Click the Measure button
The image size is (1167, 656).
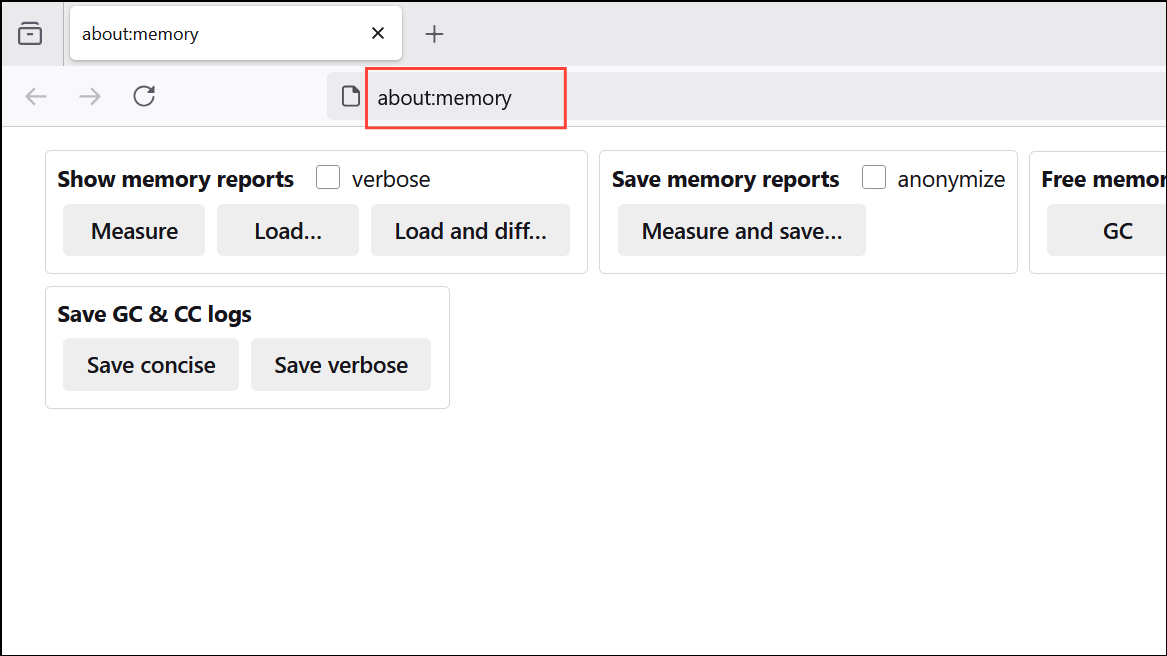(x=133, y=230)
